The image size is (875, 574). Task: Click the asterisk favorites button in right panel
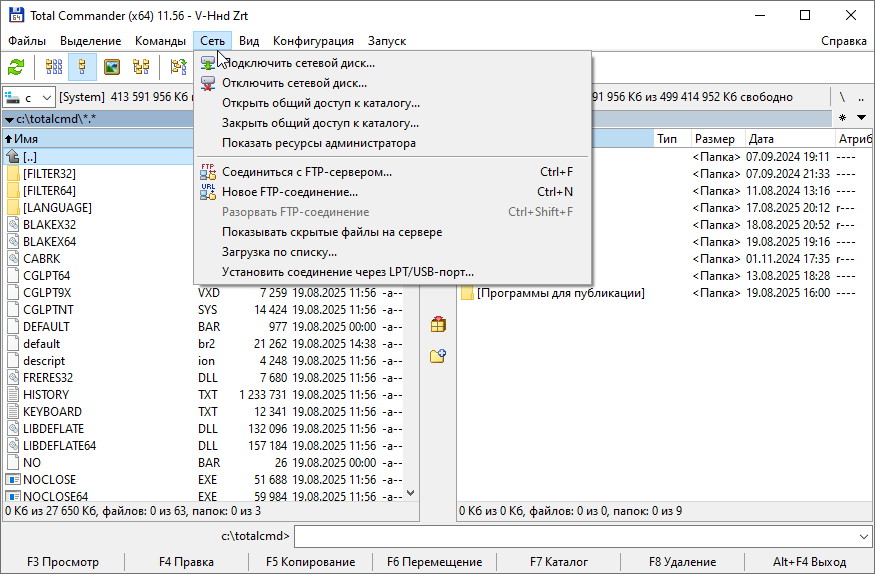(x=843, y=118)
